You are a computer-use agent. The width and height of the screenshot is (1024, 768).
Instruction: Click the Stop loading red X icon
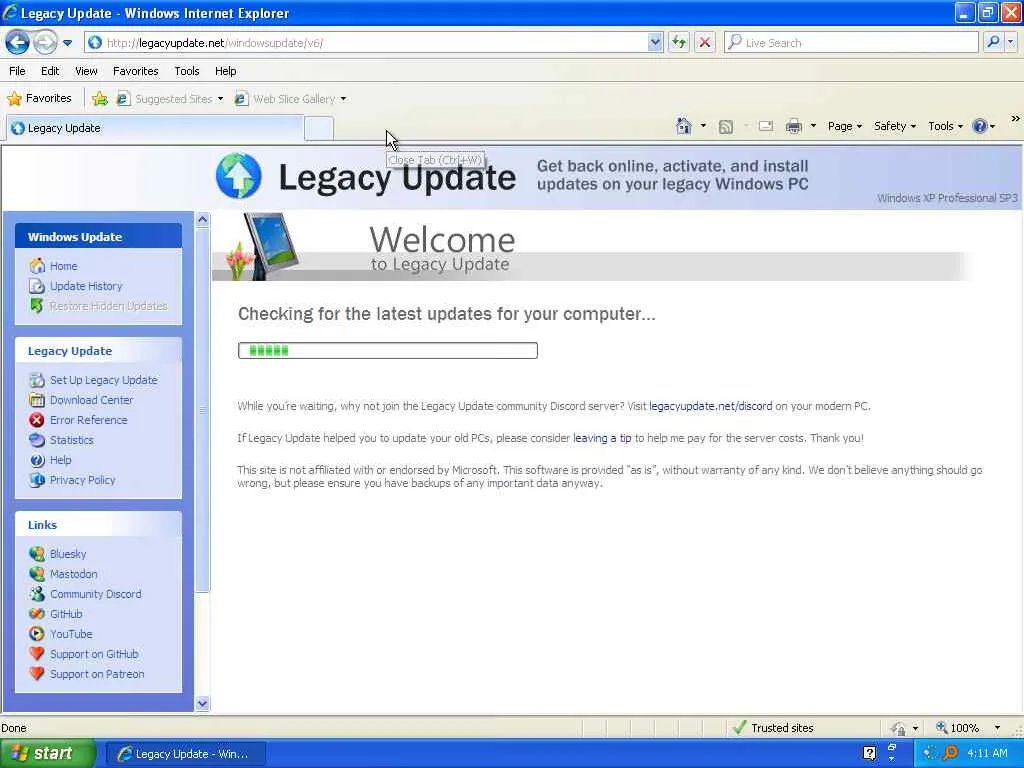pos(705,43)
